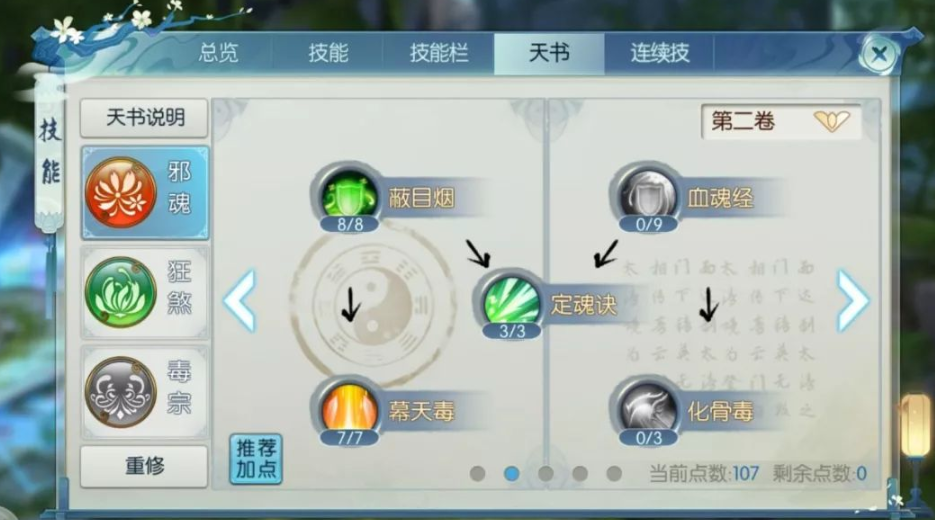Switch to the 技能栏 tab
The width and height of the screenshot is (935, 520).
point(439,53)
